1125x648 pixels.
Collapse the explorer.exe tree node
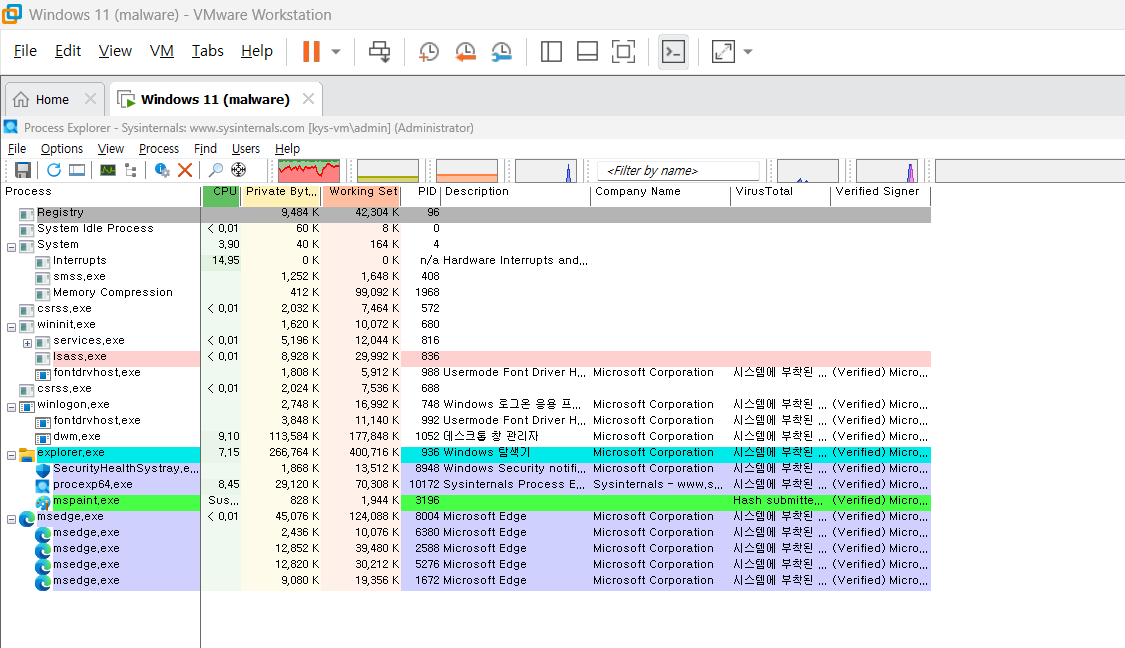[x=11, y=455]
